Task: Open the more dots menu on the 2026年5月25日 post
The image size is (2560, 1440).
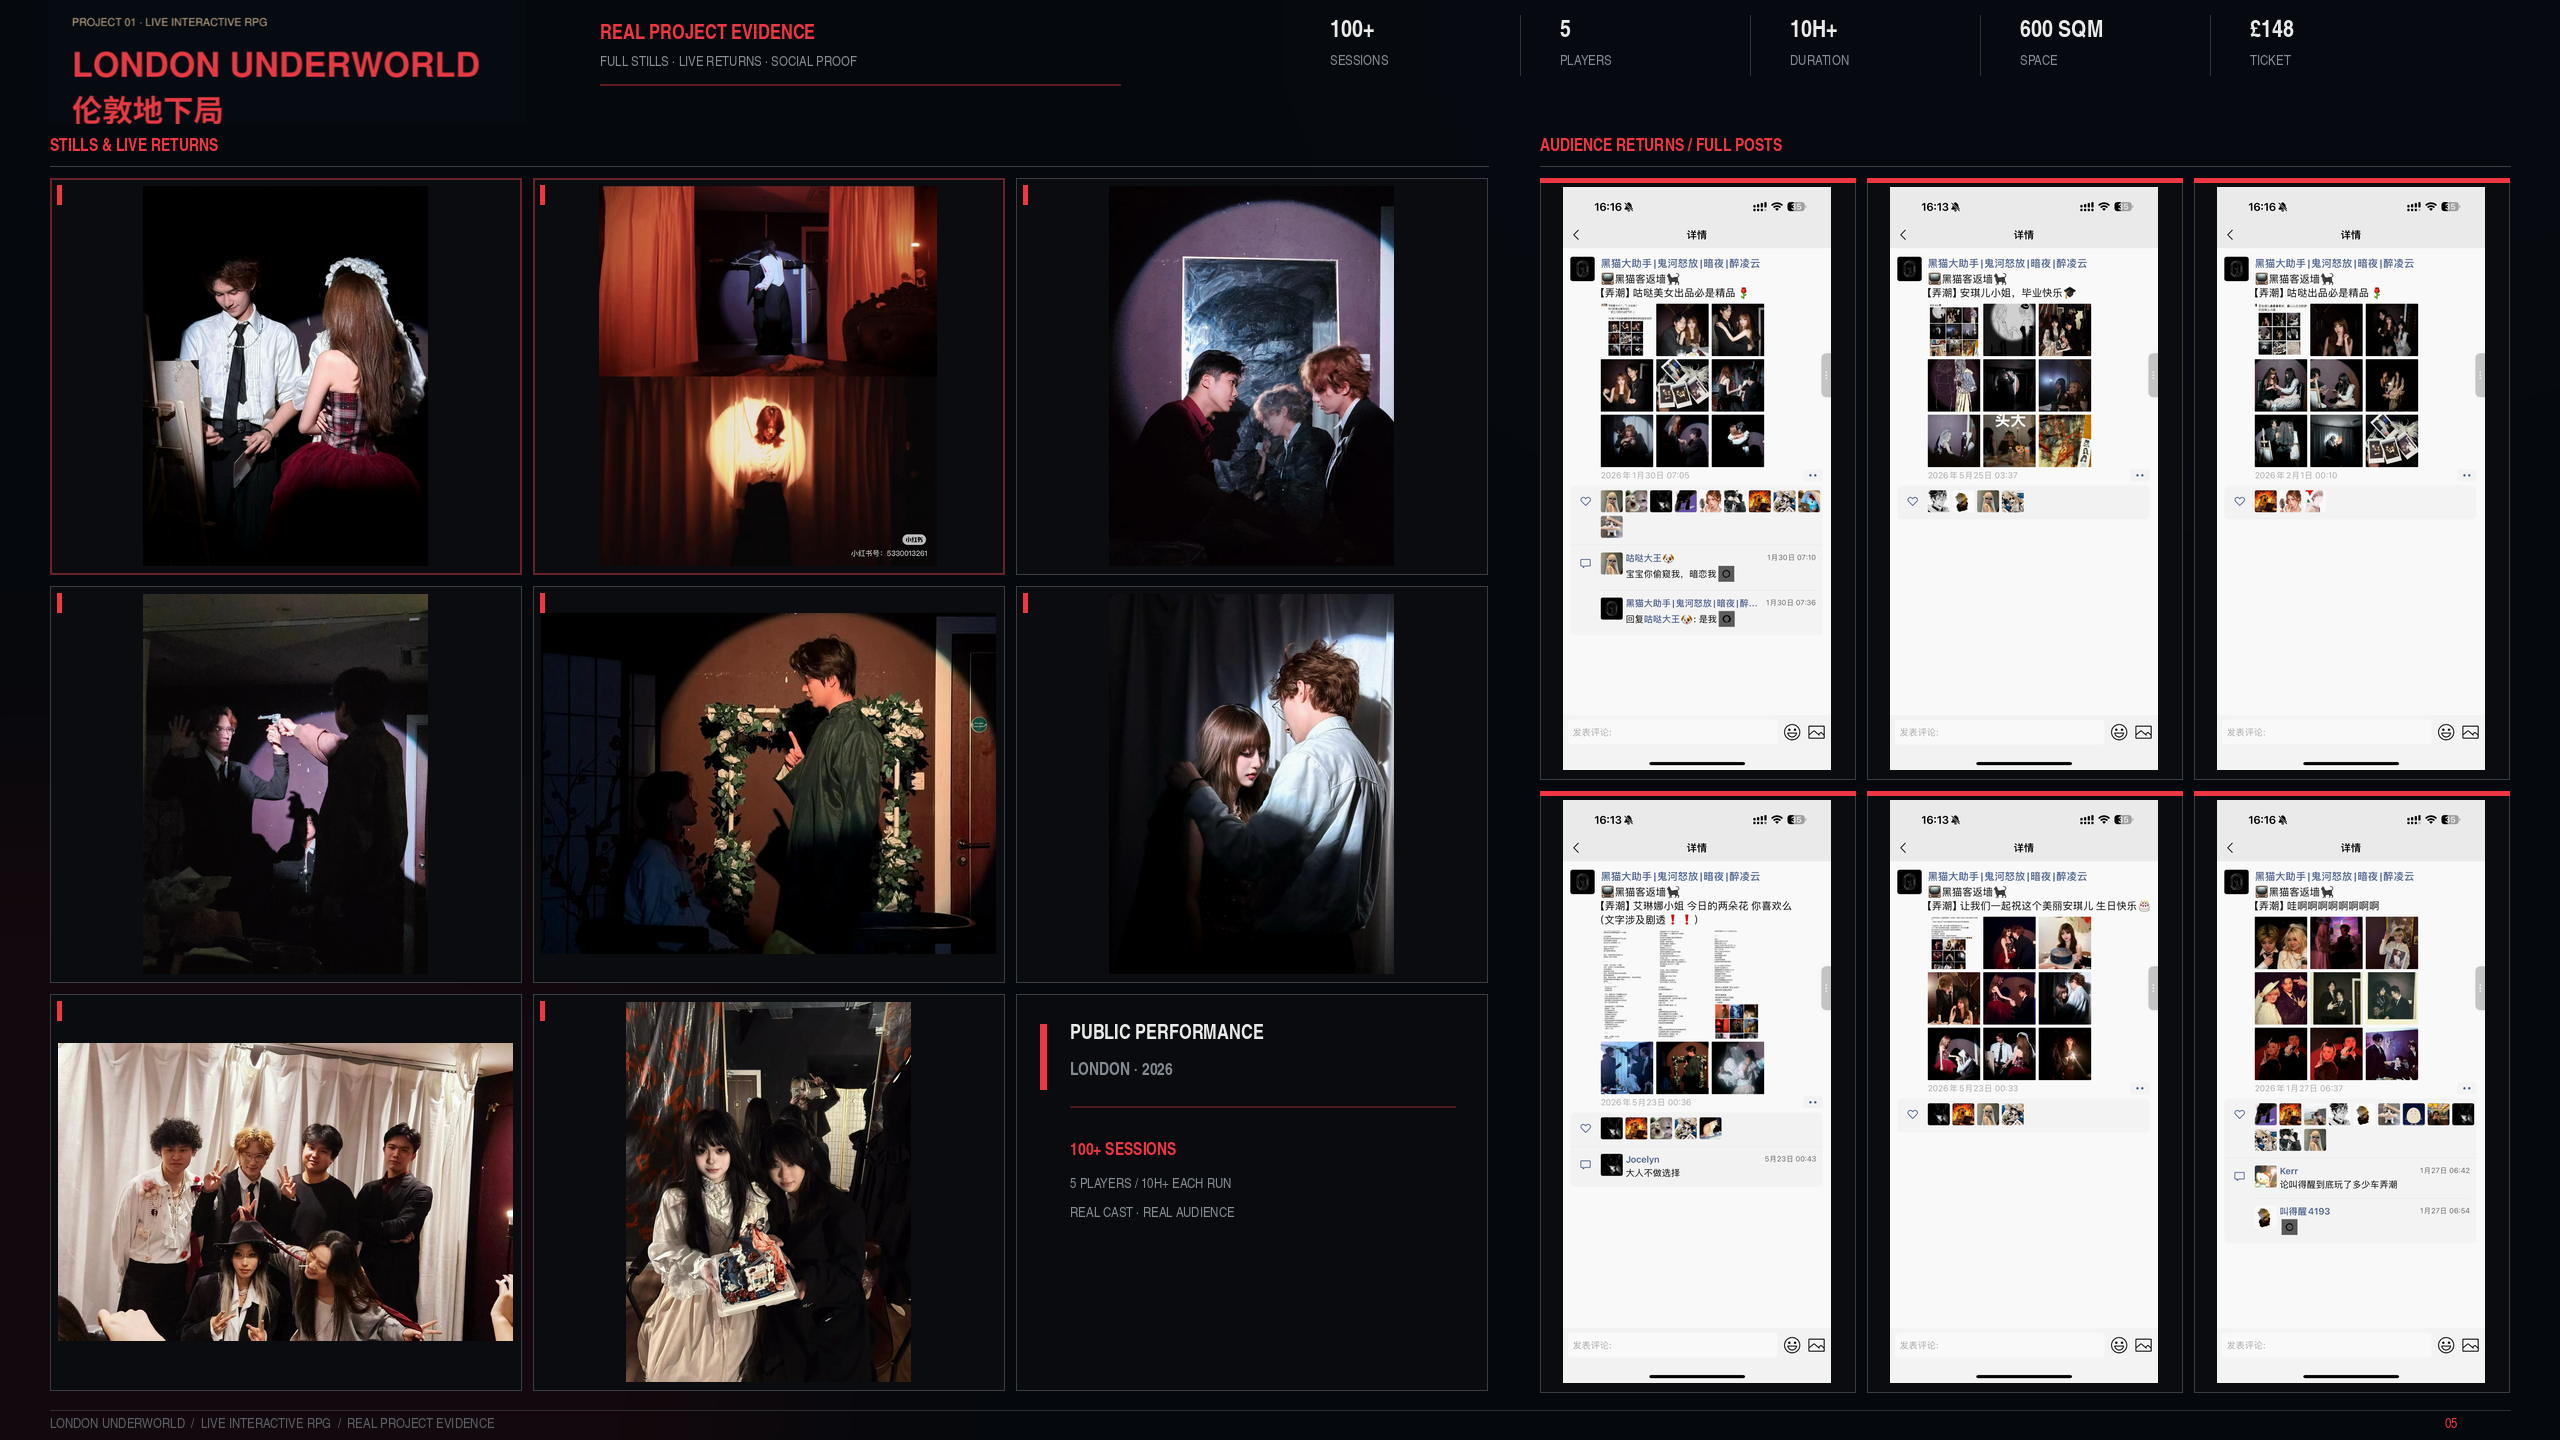Action: pos(2140,475)
